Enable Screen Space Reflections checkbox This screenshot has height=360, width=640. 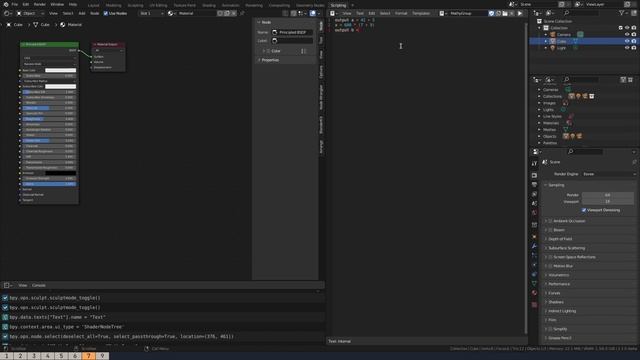coord(550,257)
